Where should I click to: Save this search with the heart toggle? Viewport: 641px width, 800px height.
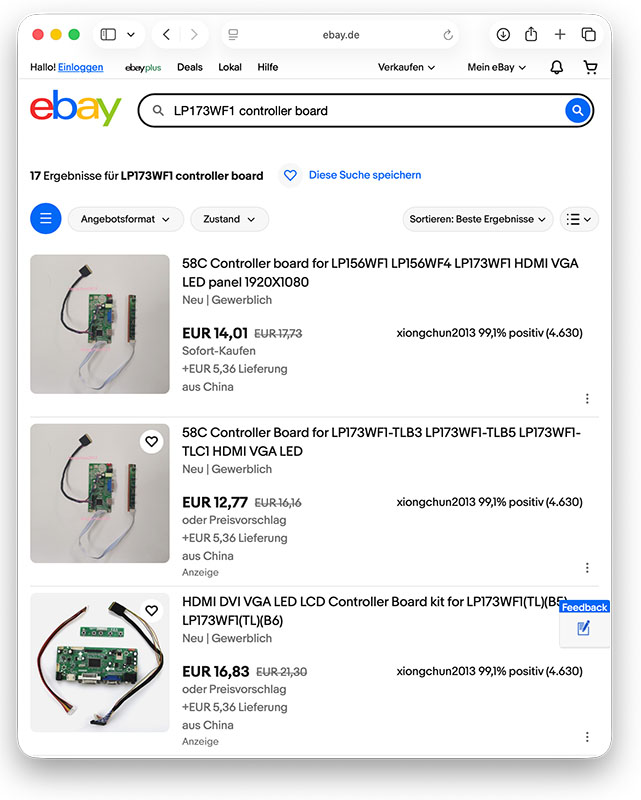[290, 175]
